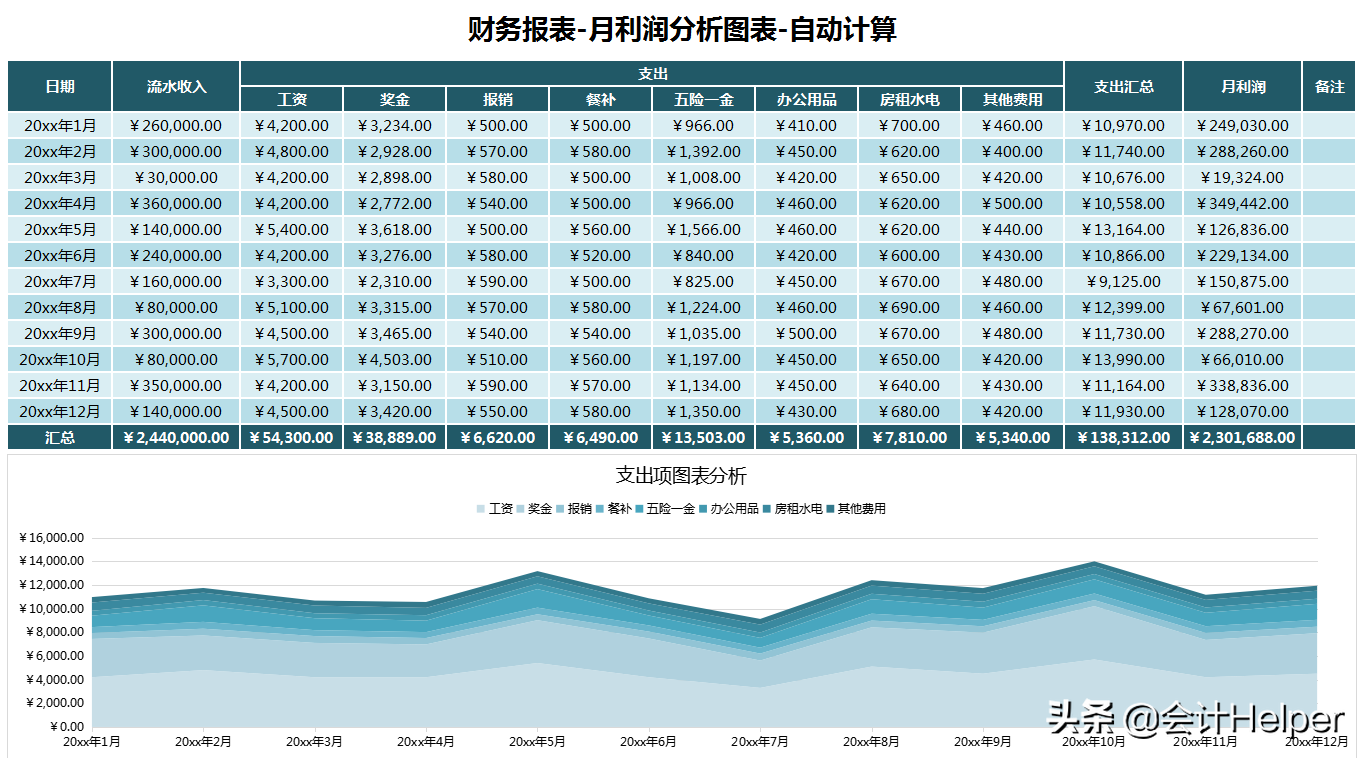Toggle the 餐补 legend entry
This screenshot has width=1366, height=758.
coord(617,508)
